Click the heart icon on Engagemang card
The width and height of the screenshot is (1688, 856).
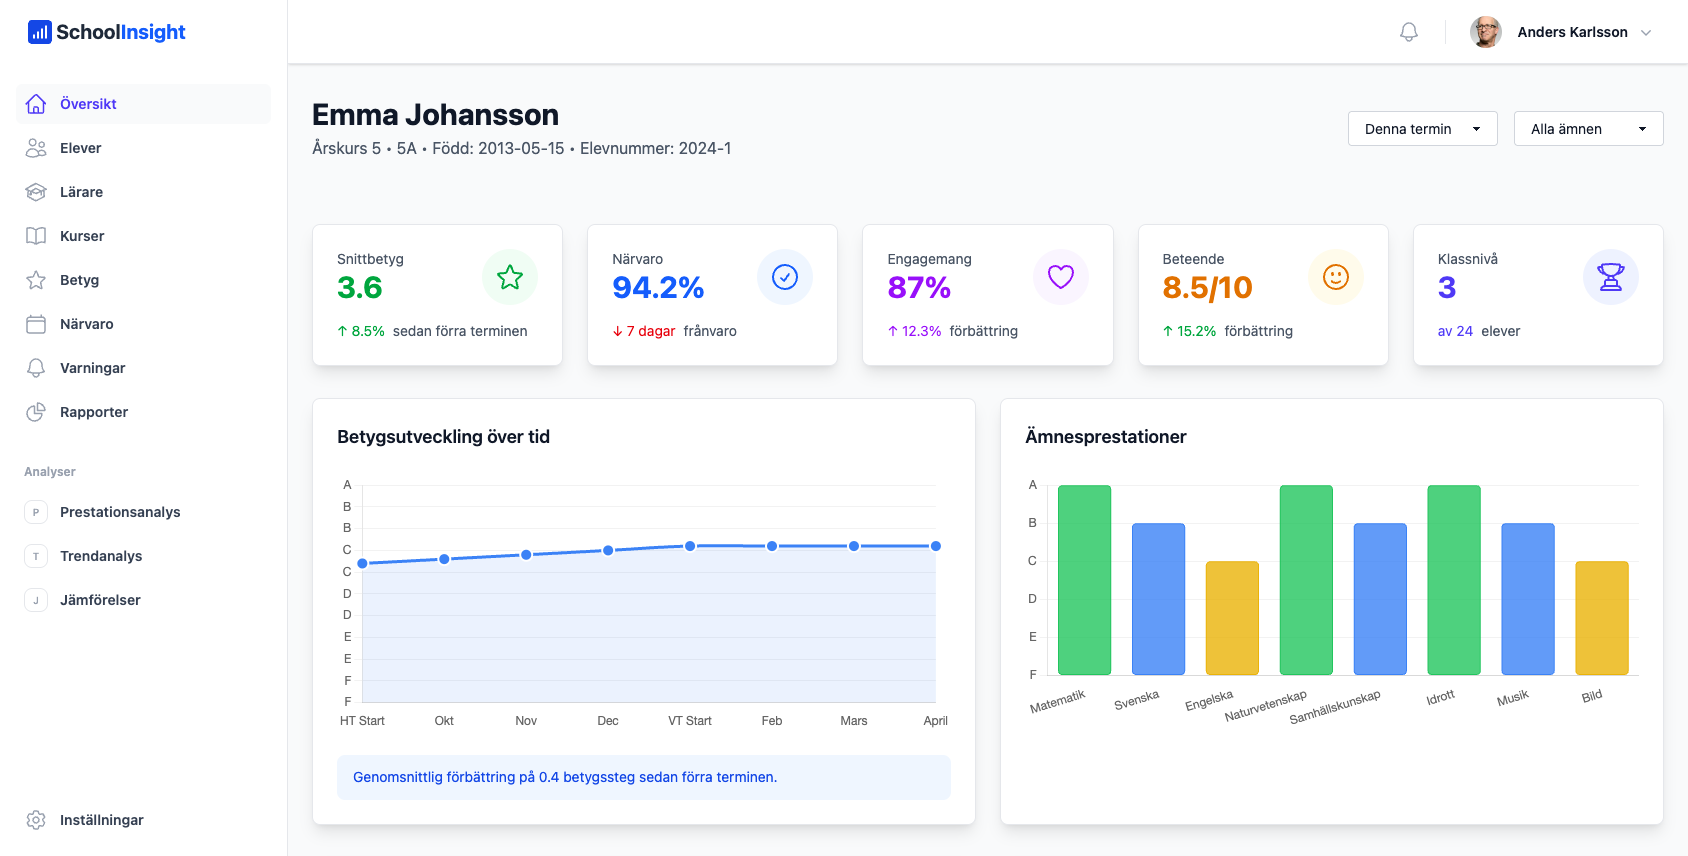1060,277
